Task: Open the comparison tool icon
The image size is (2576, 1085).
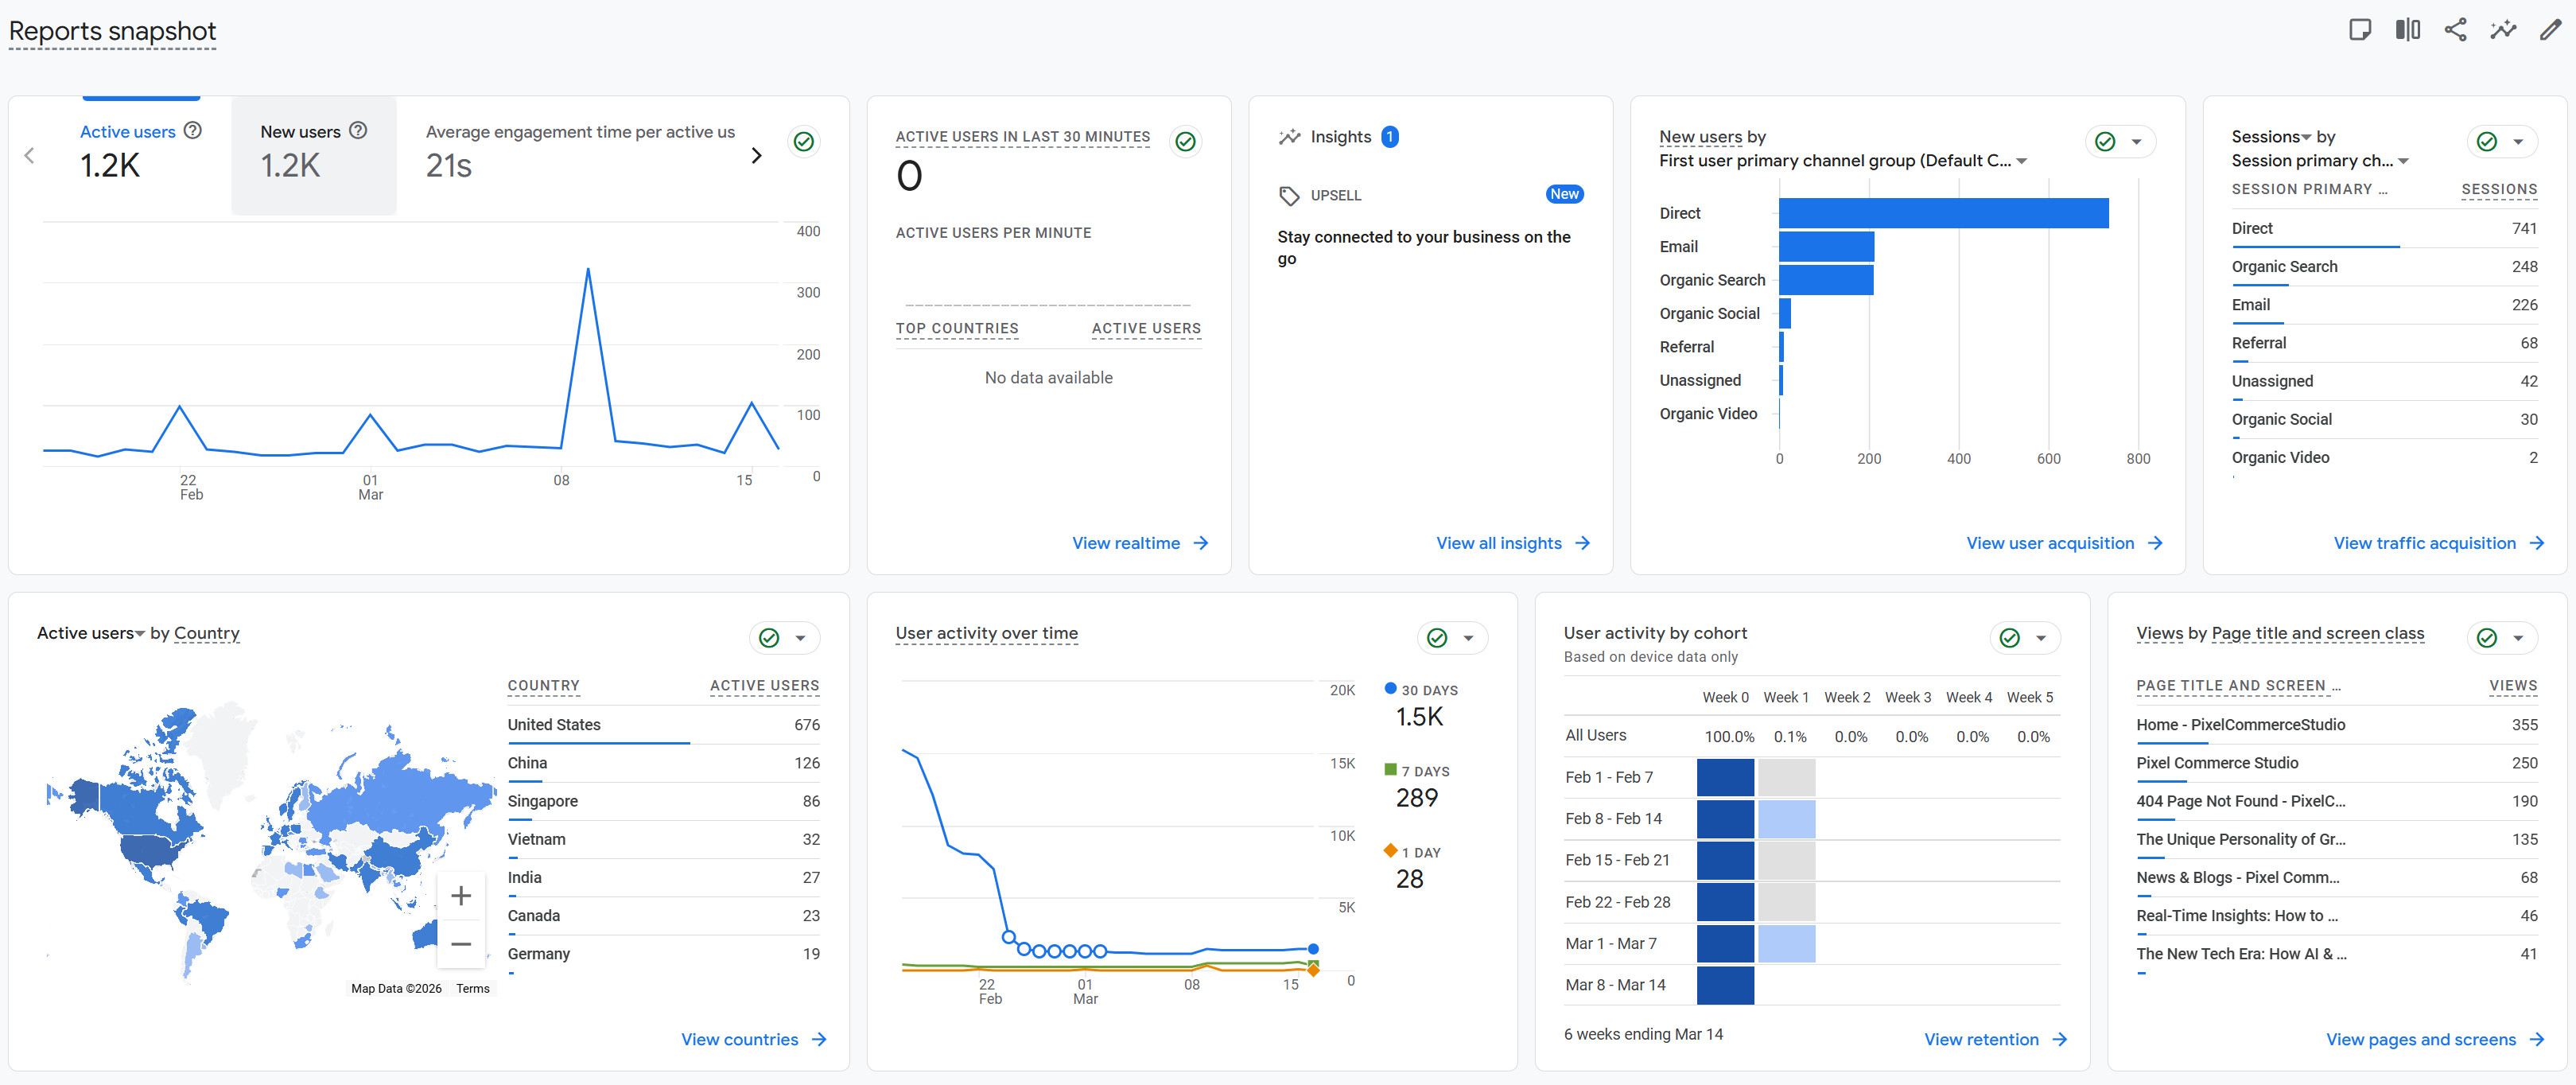Action: pos(2407,30)
